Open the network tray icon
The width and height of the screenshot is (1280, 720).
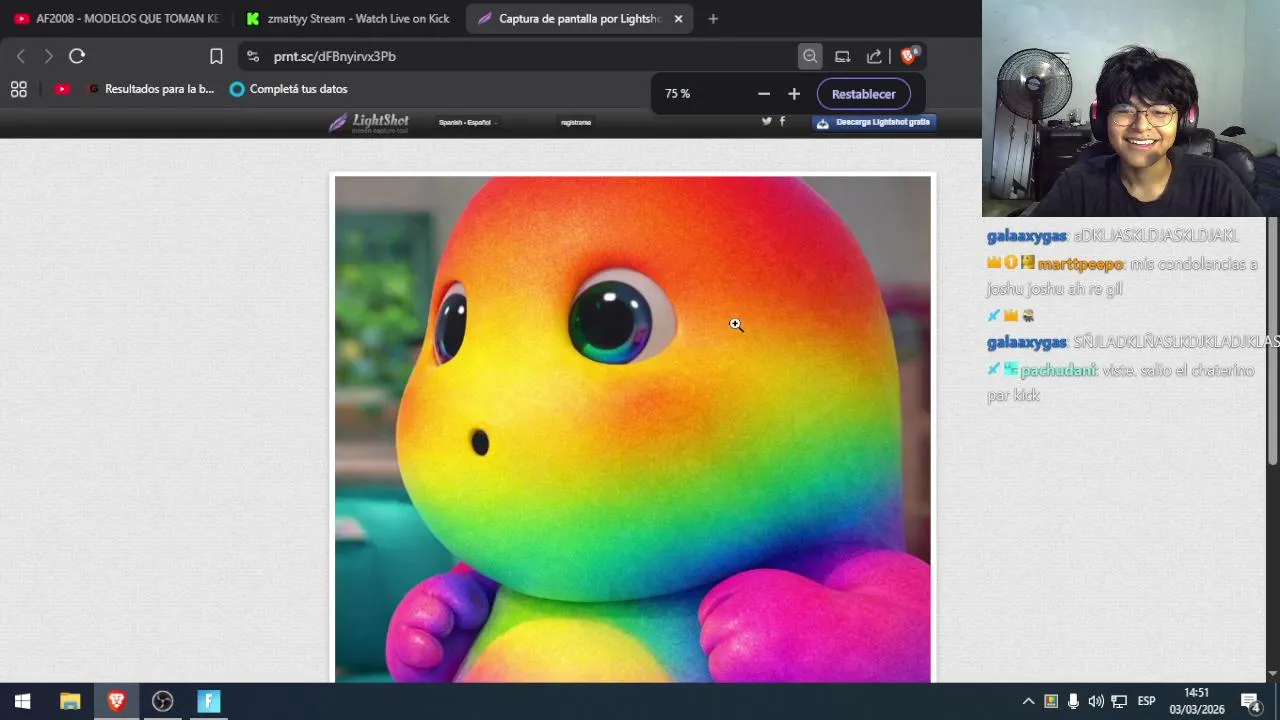1119,701
